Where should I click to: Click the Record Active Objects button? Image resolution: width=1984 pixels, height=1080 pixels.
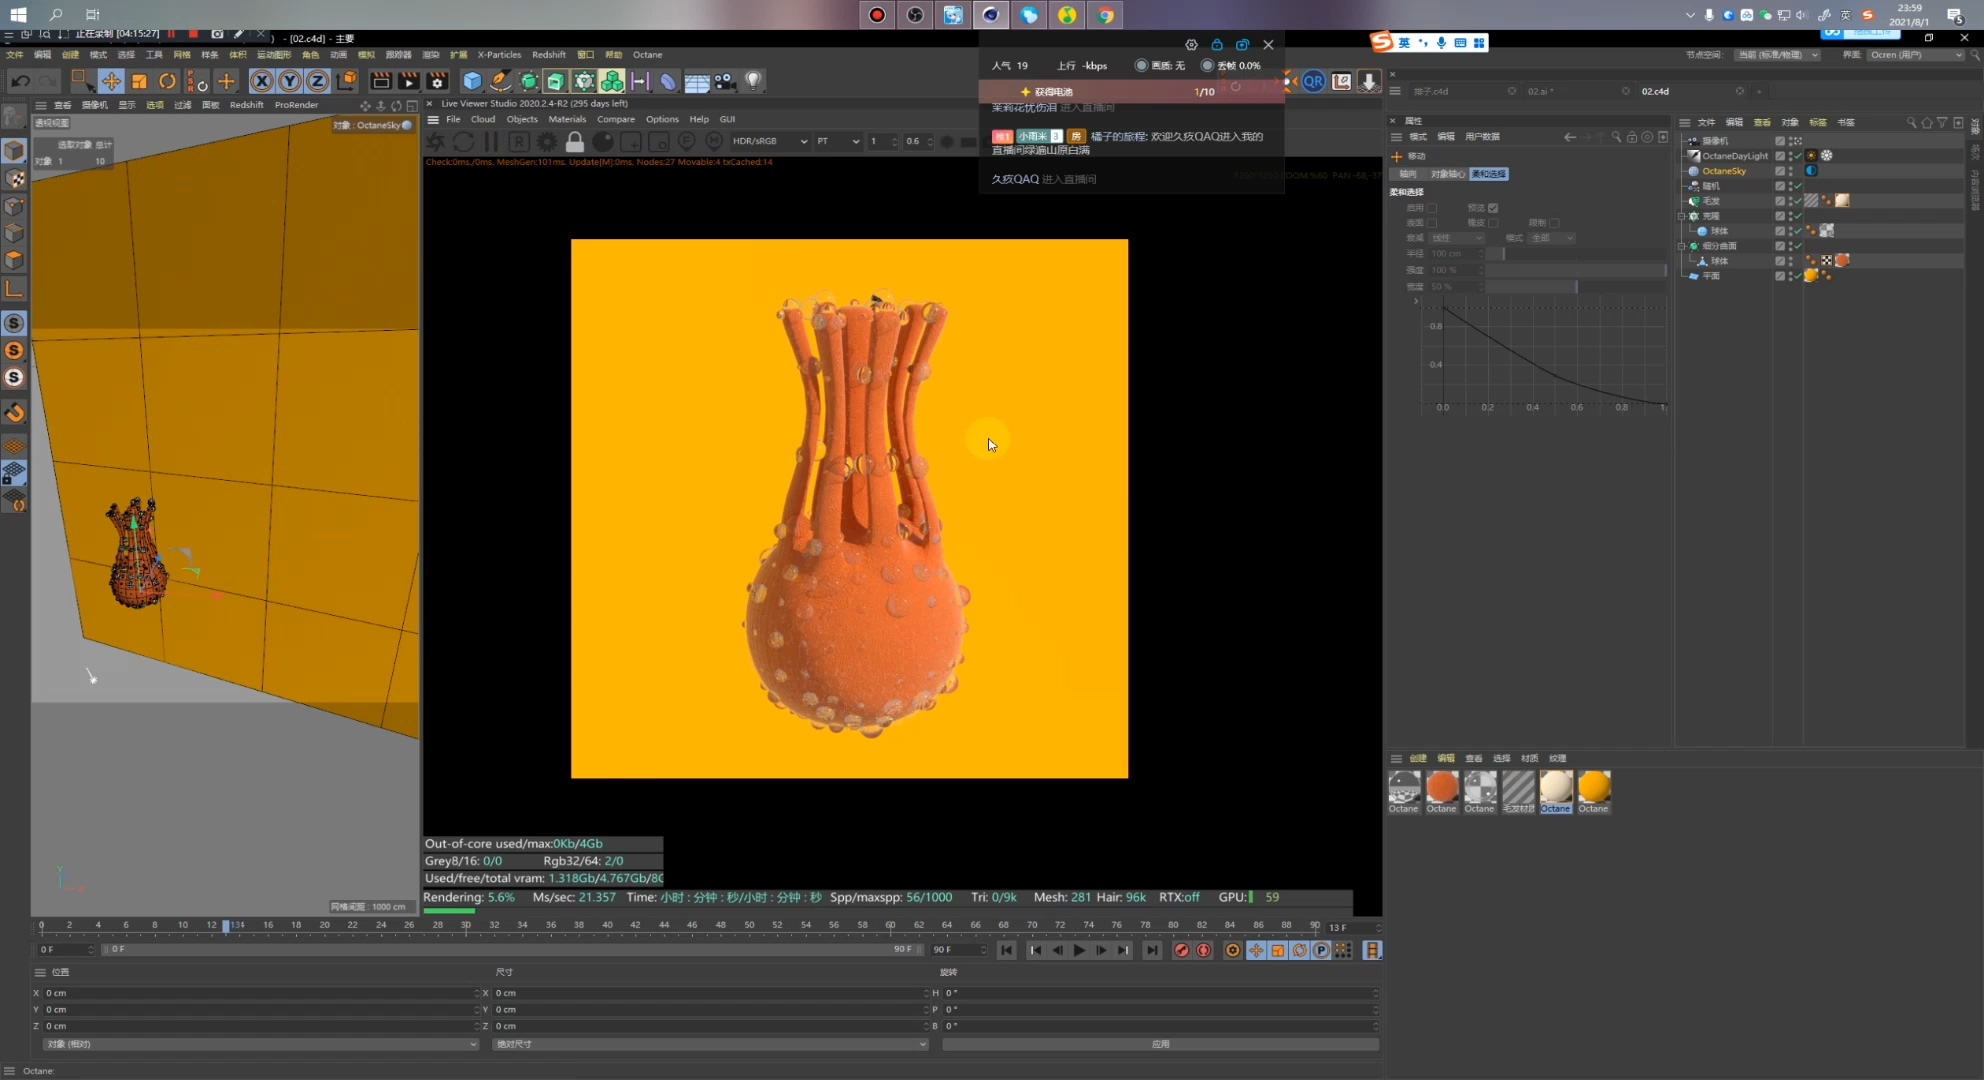click(1181, 951)
